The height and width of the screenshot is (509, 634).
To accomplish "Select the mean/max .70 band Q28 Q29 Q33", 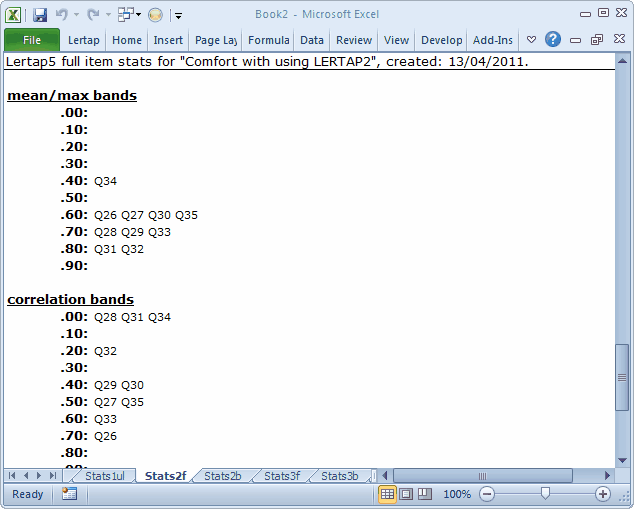I will click(x=132, y=232).
